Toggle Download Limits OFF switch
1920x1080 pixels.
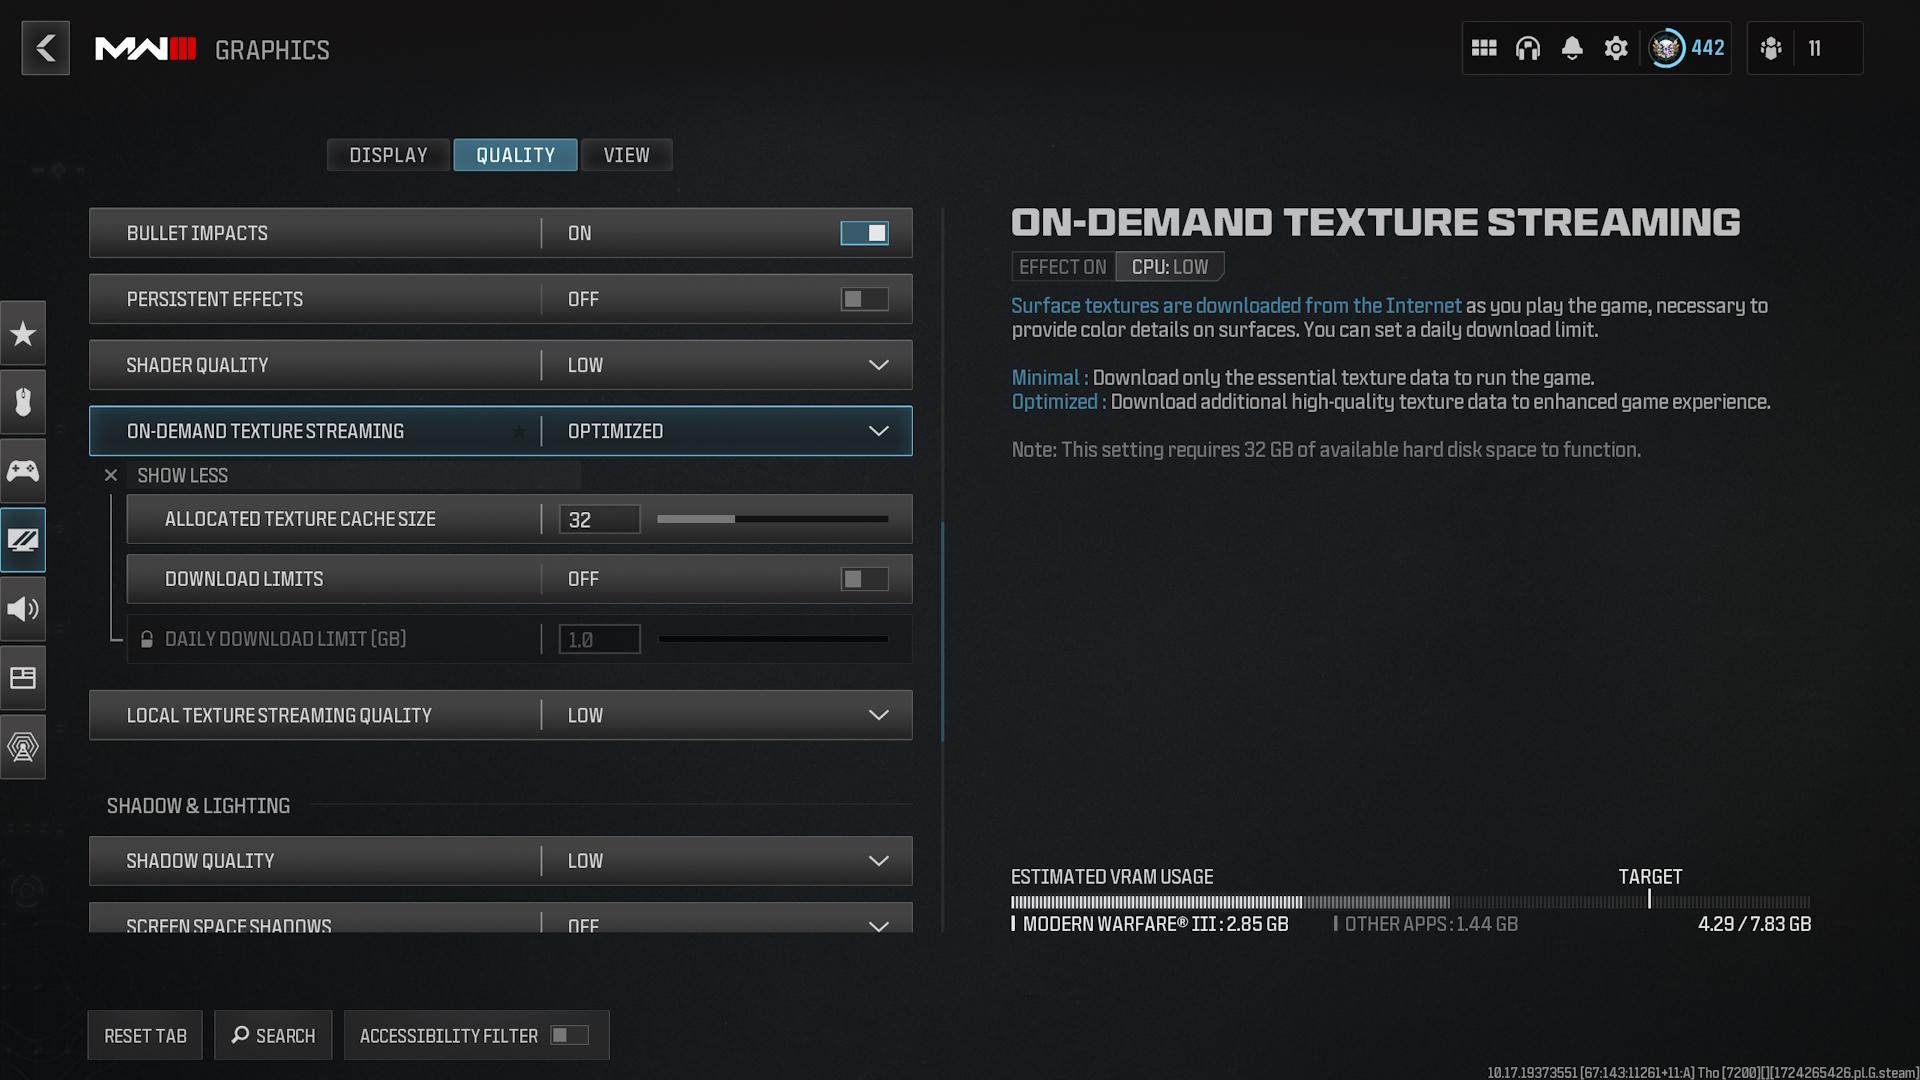click(862, 578)
